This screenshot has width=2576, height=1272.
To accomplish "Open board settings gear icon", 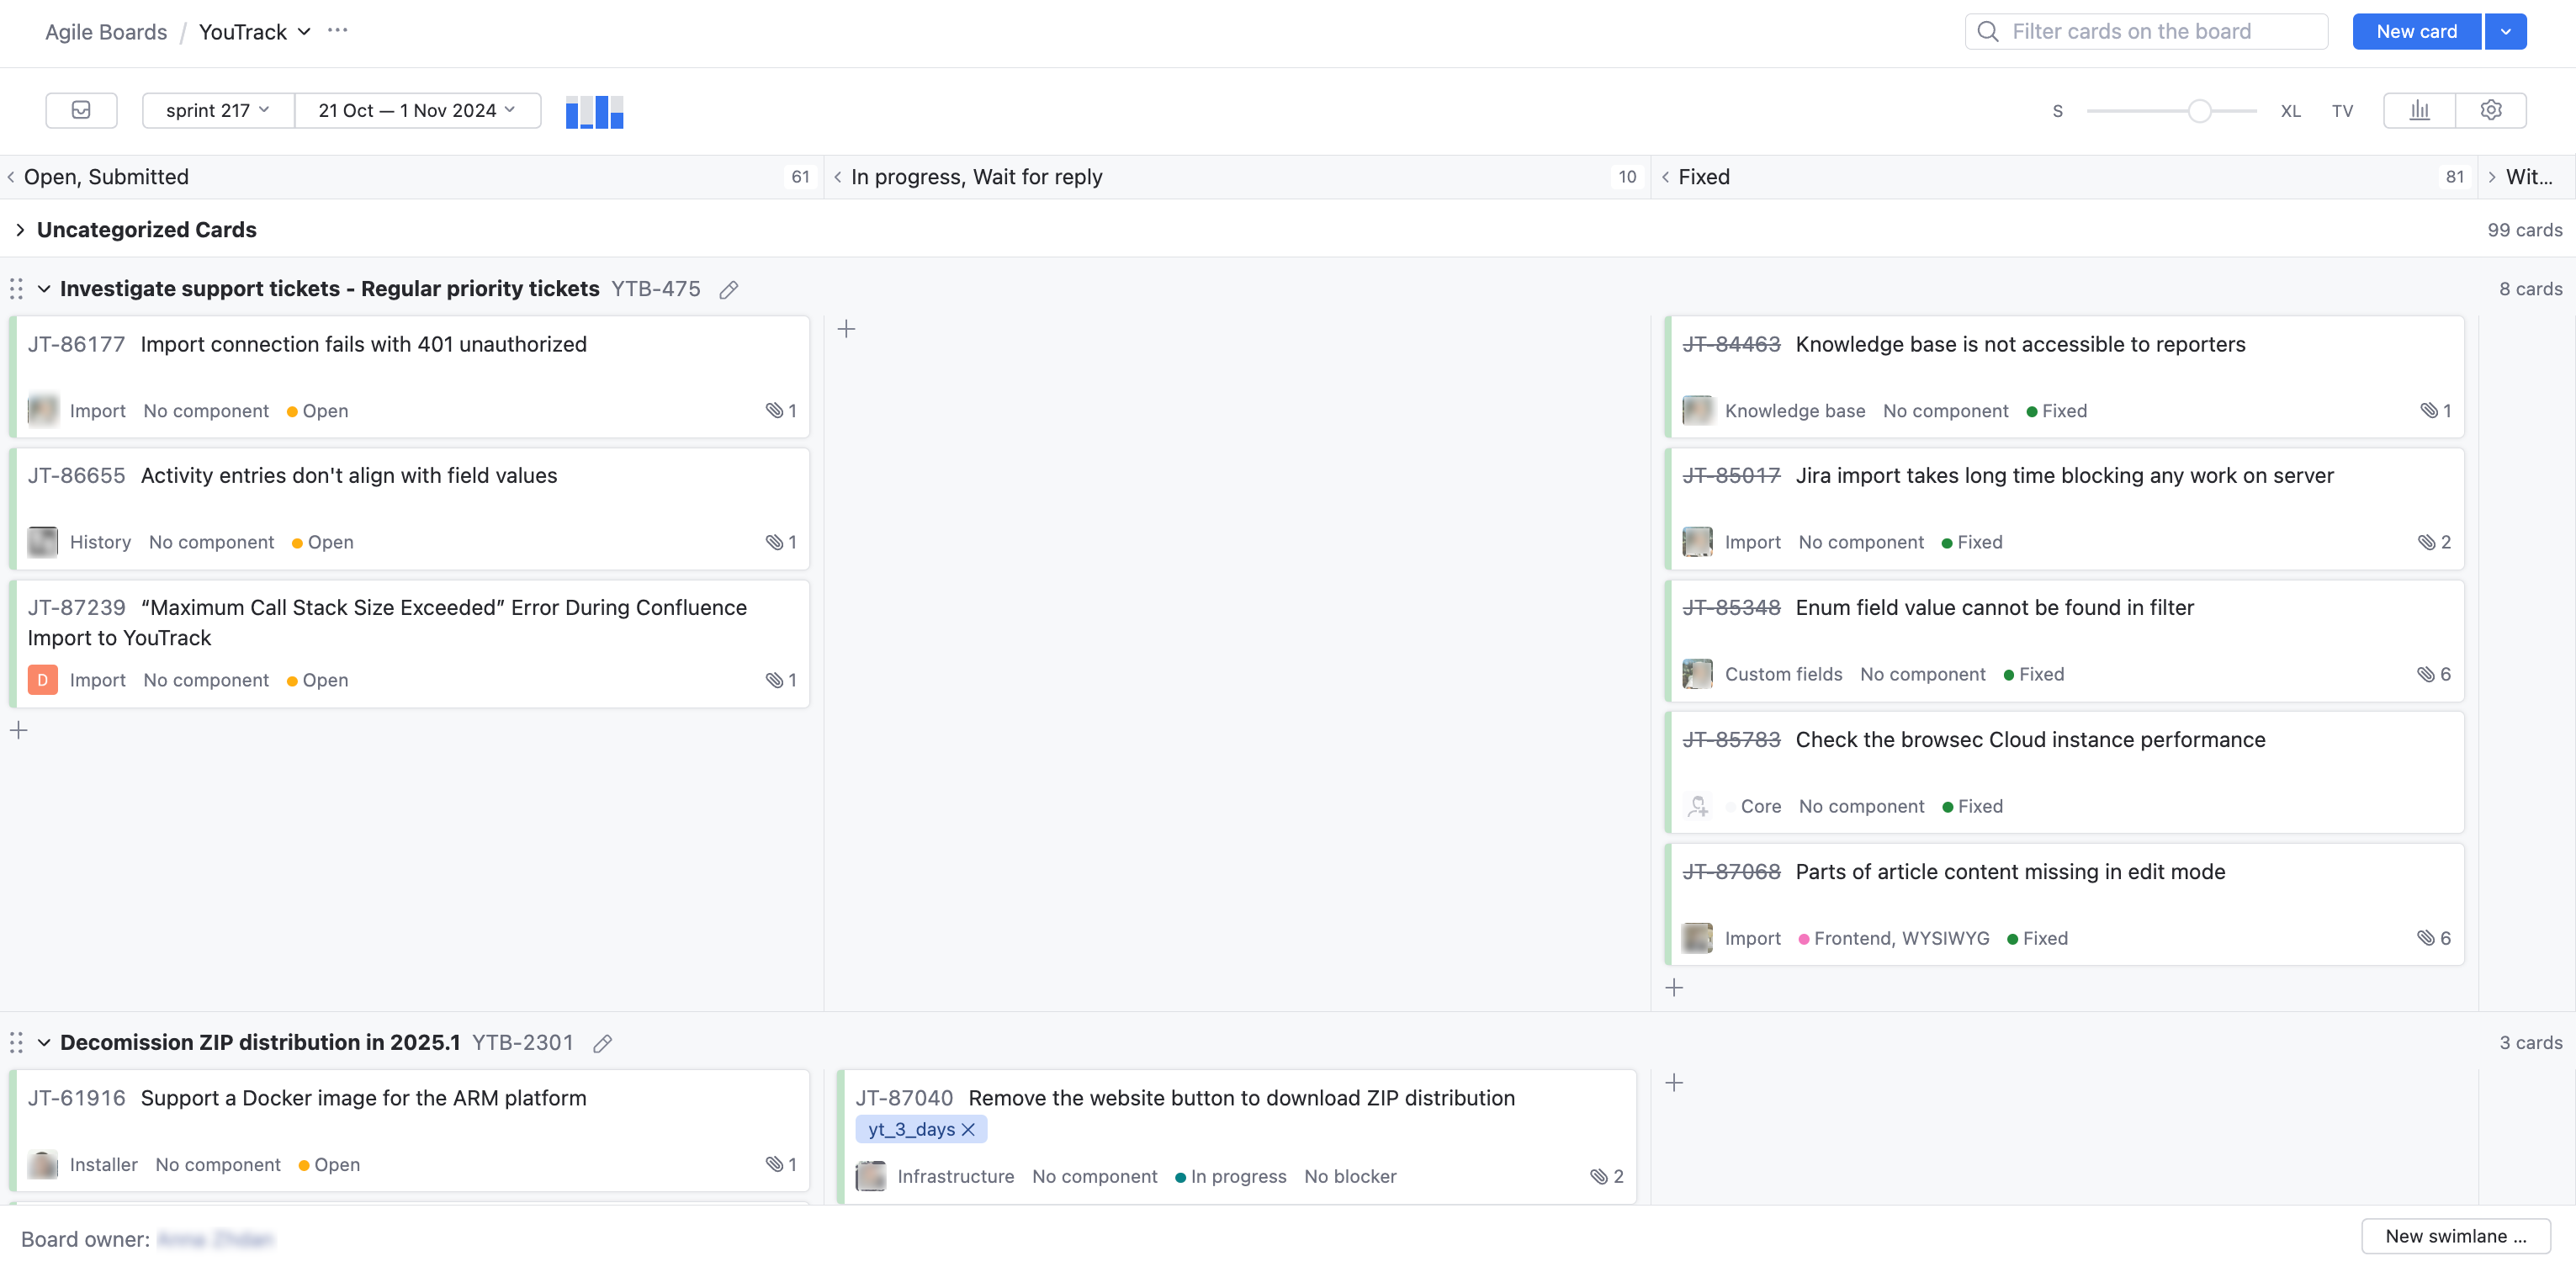I will 2490,110.
